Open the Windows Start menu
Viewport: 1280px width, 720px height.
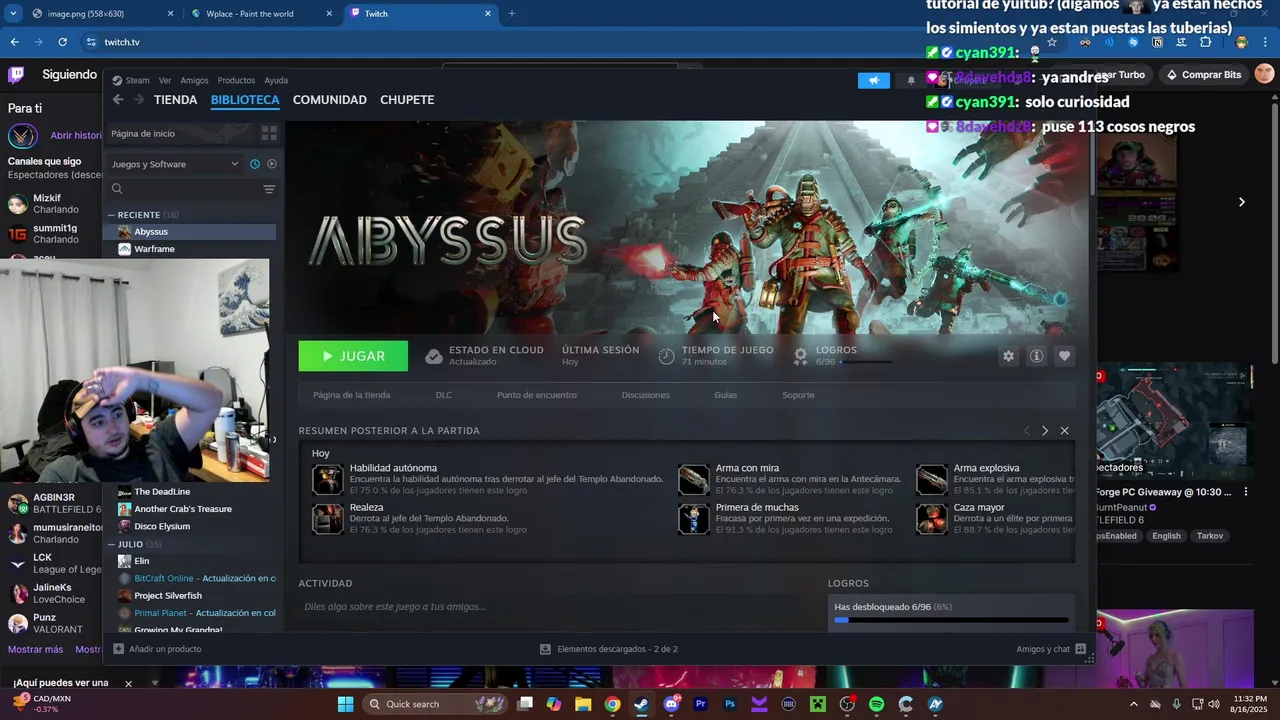(x=345, y=704)
